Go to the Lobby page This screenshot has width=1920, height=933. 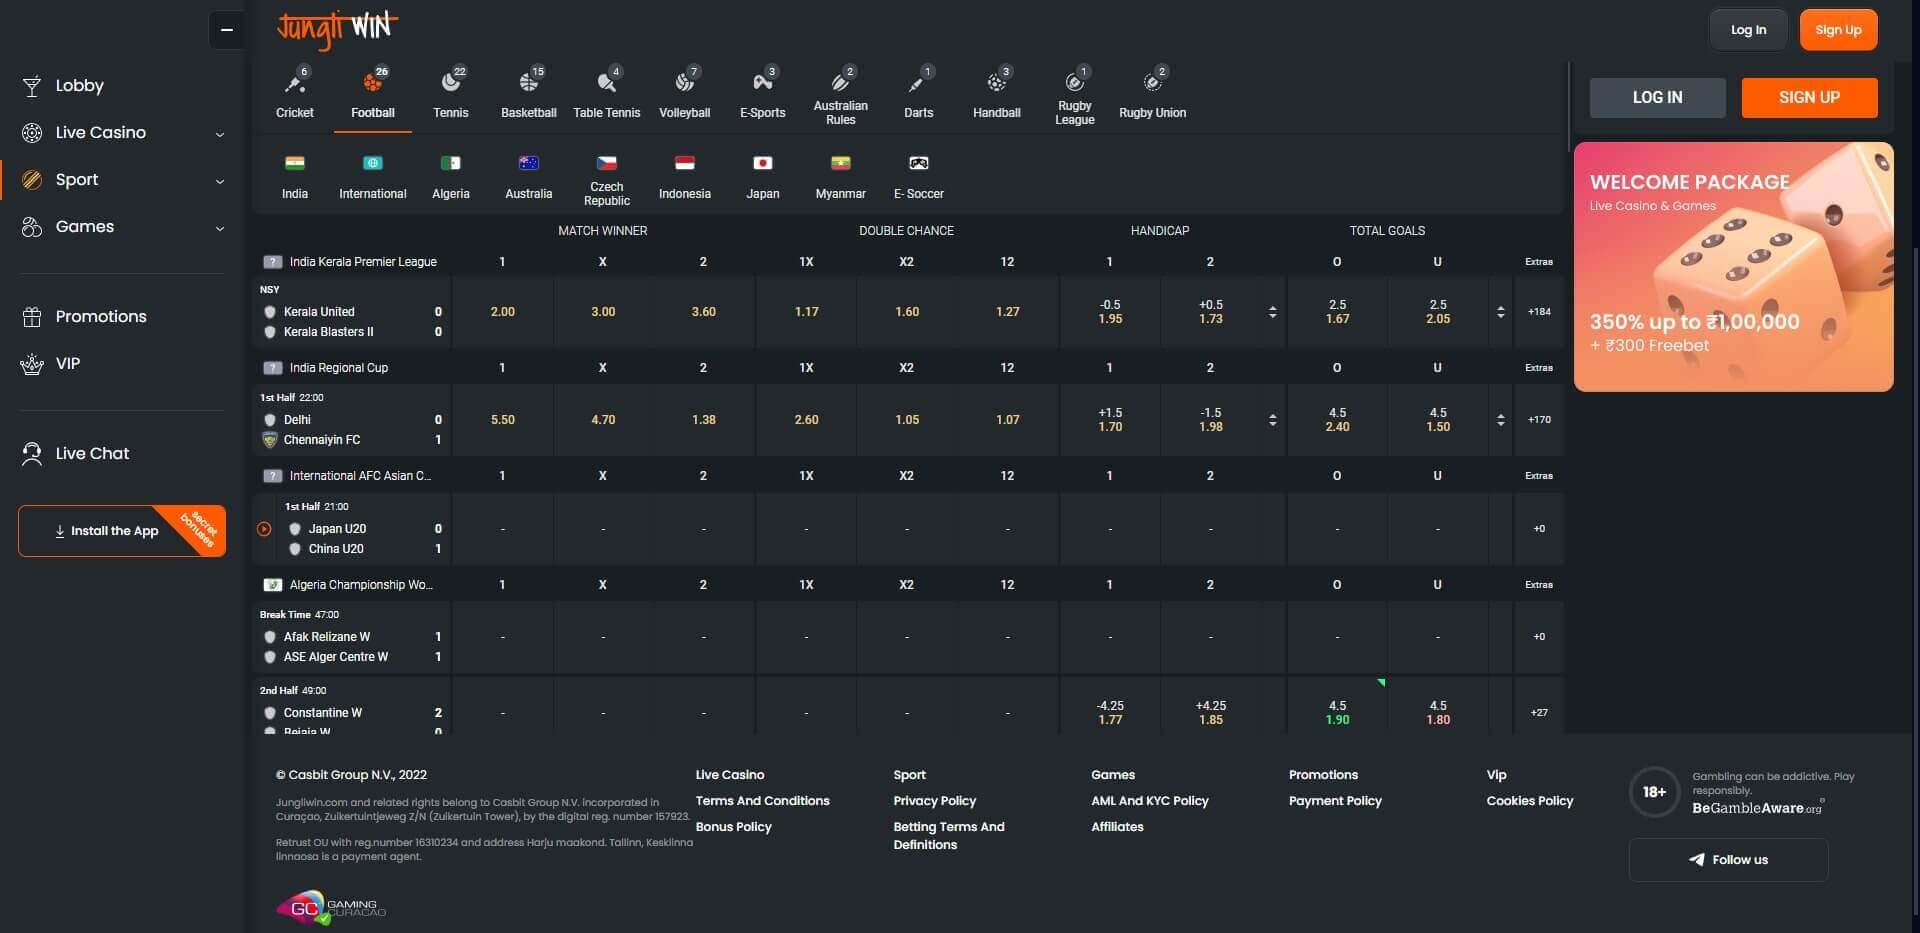click(x=79, y=86)
